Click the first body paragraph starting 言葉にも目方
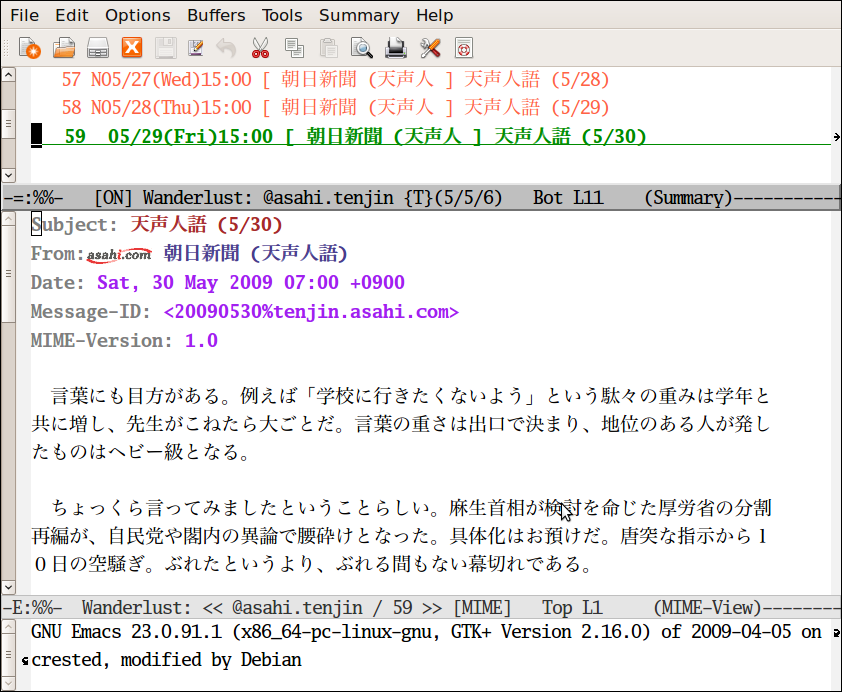Viewport: 842px width, 692px height. pos(401,424)
